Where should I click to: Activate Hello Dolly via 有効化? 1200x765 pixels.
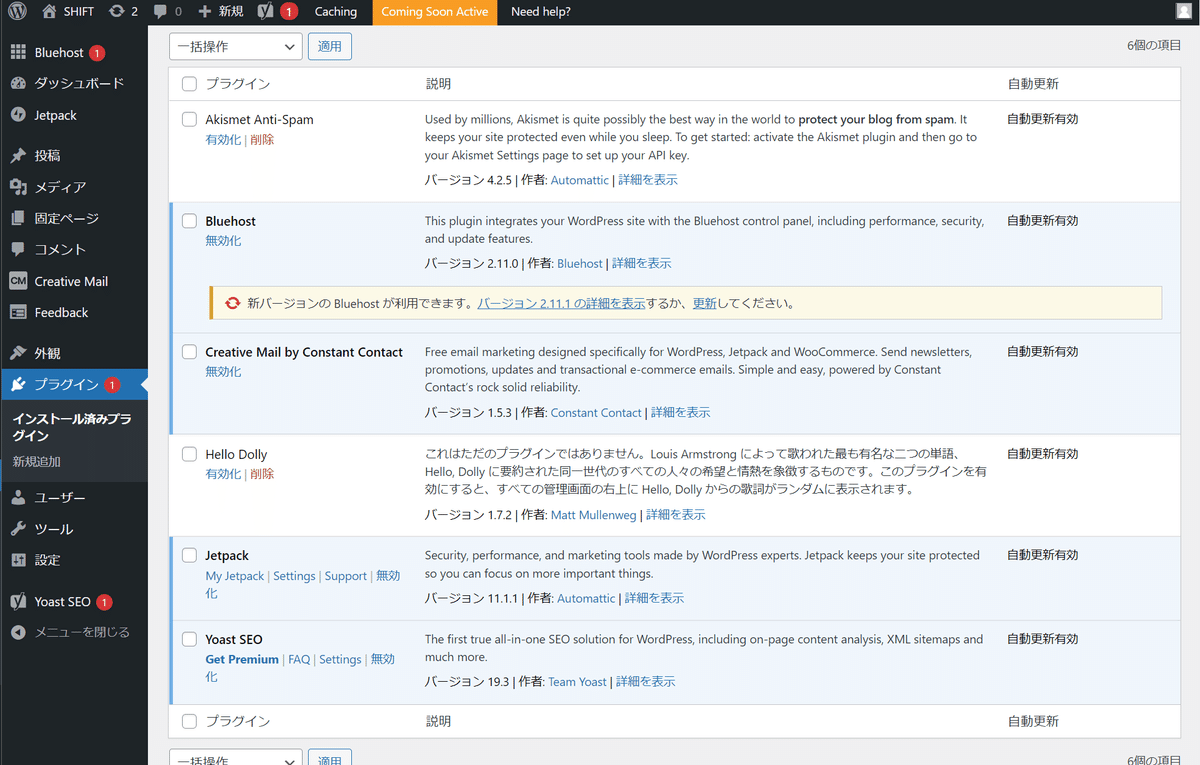coord(223,474)
